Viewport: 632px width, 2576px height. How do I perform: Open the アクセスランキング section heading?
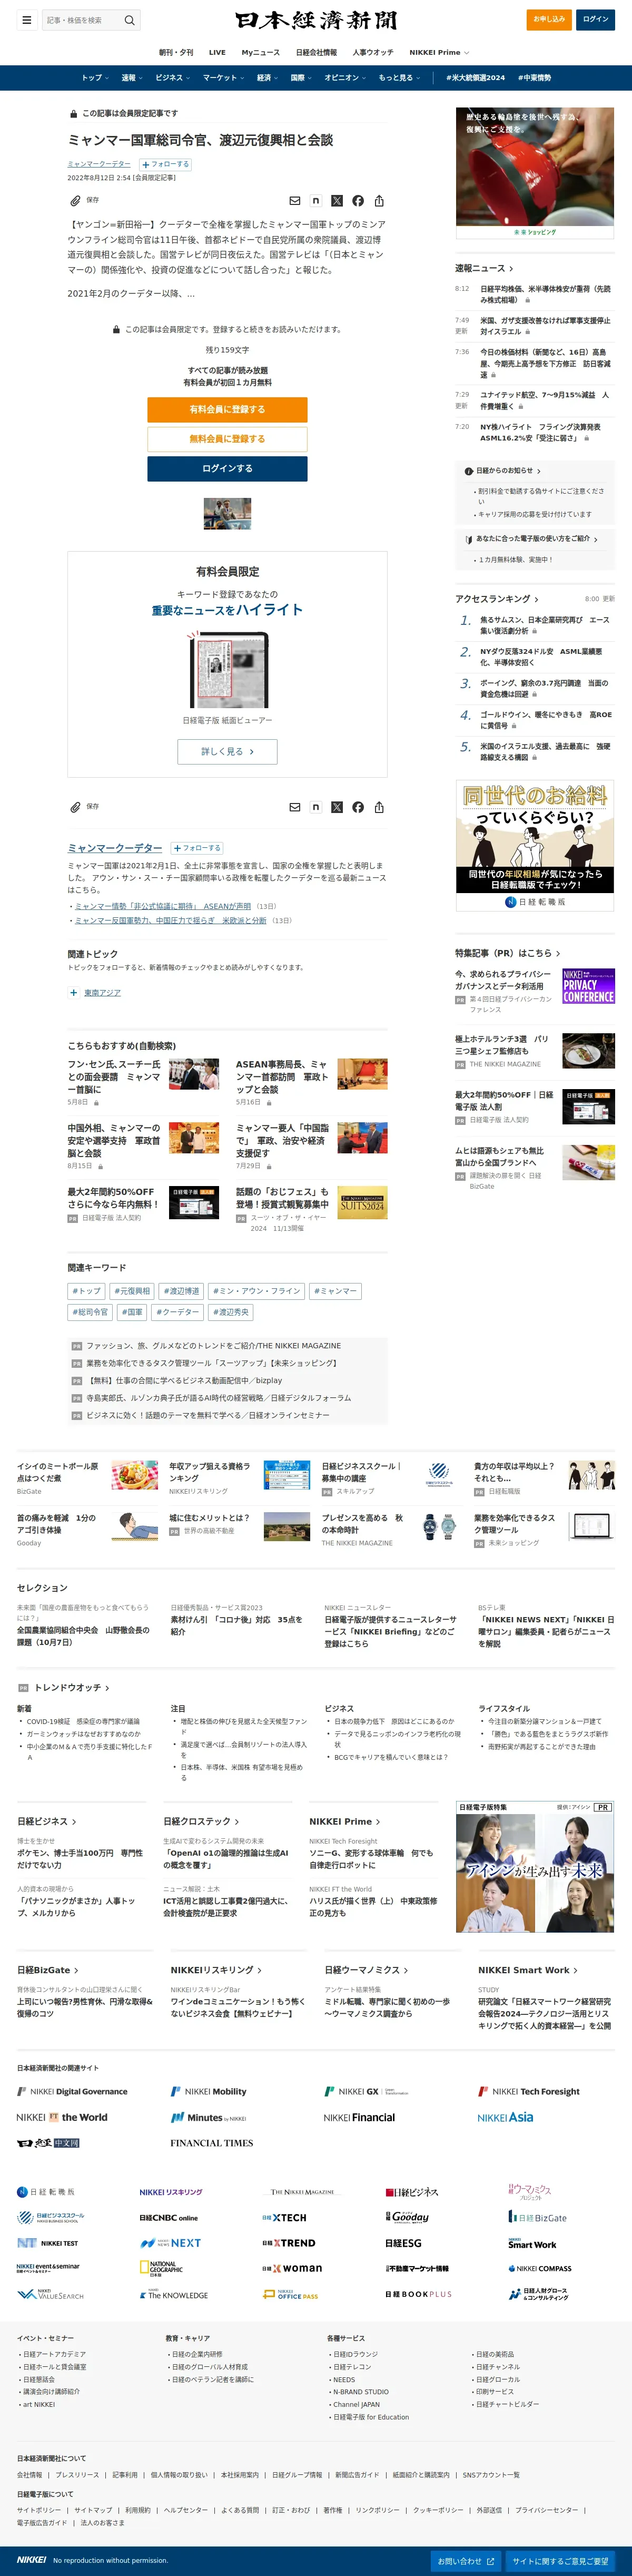497,599
